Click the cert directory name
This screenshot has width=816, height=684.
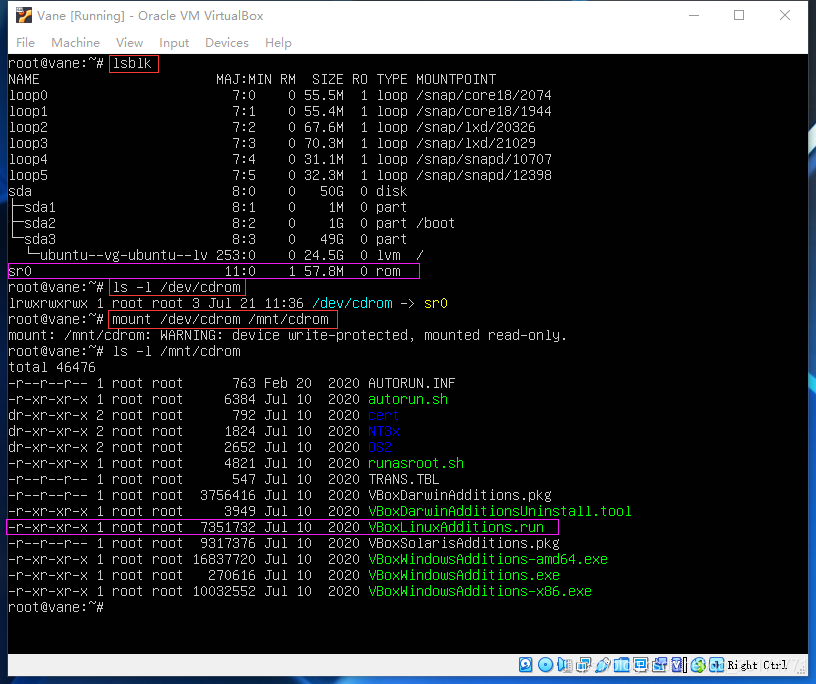384,415
